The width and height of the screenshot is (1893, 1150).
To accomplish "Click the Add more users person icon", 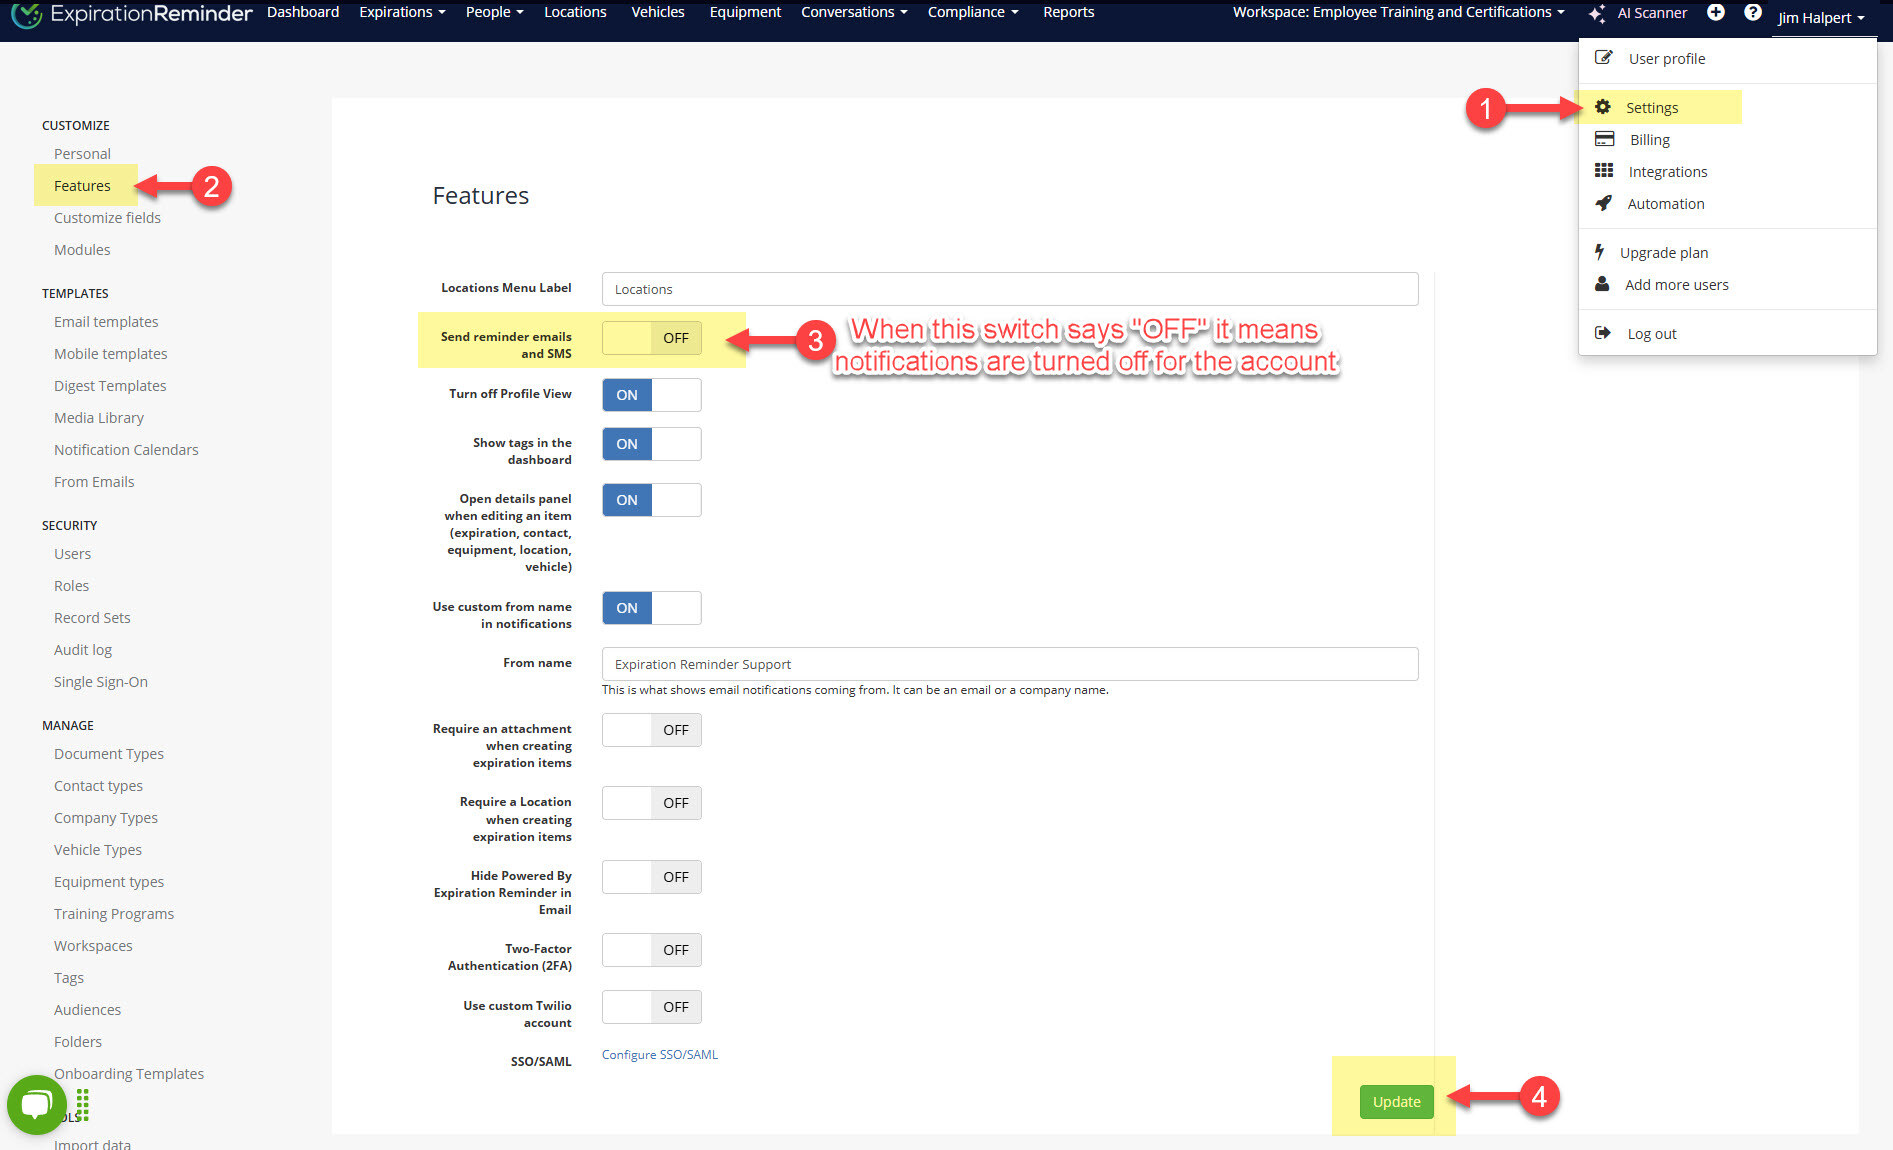I will tap(1602, 284).
